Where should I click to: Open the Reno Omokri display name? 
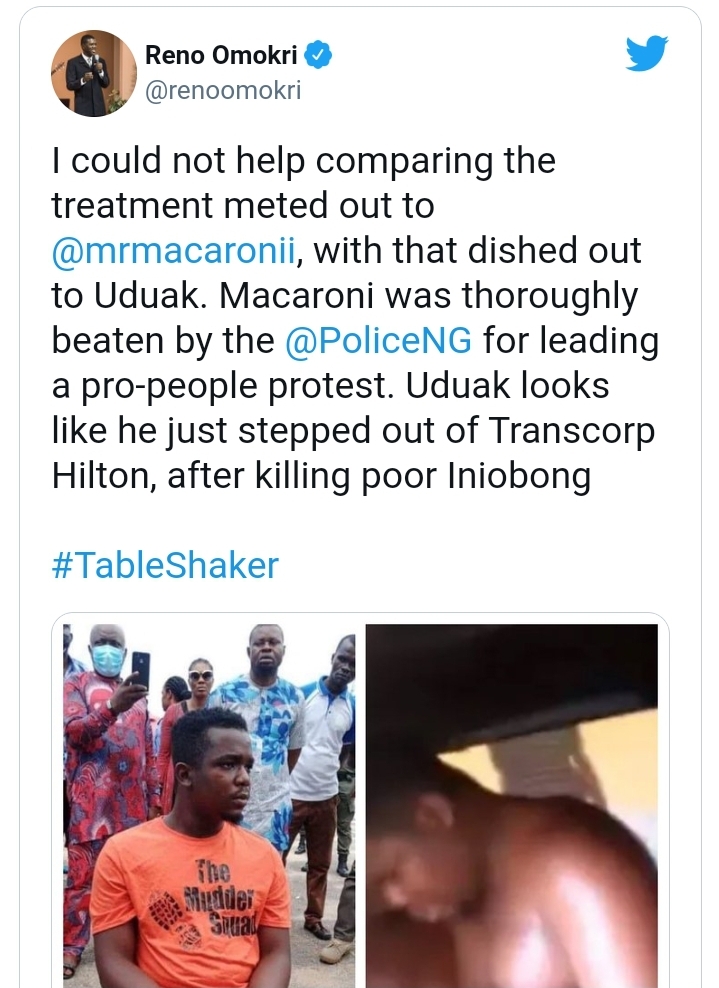221,56
